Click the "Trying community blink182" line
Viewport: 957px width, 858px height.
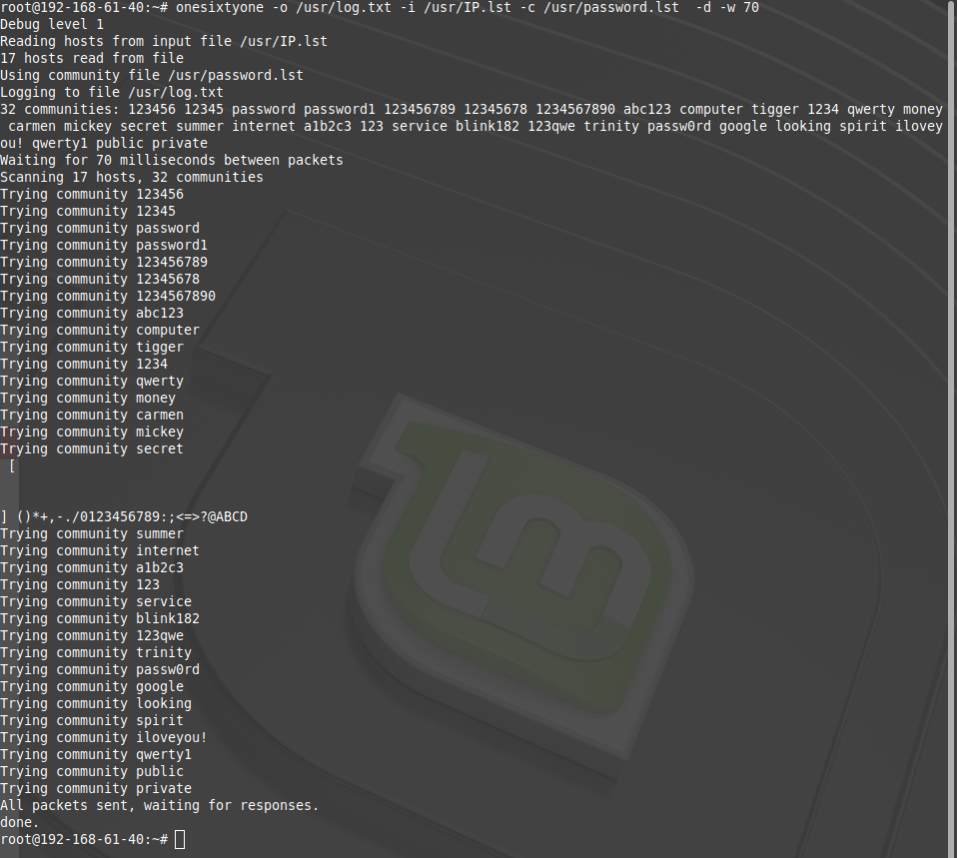[100, 618]
